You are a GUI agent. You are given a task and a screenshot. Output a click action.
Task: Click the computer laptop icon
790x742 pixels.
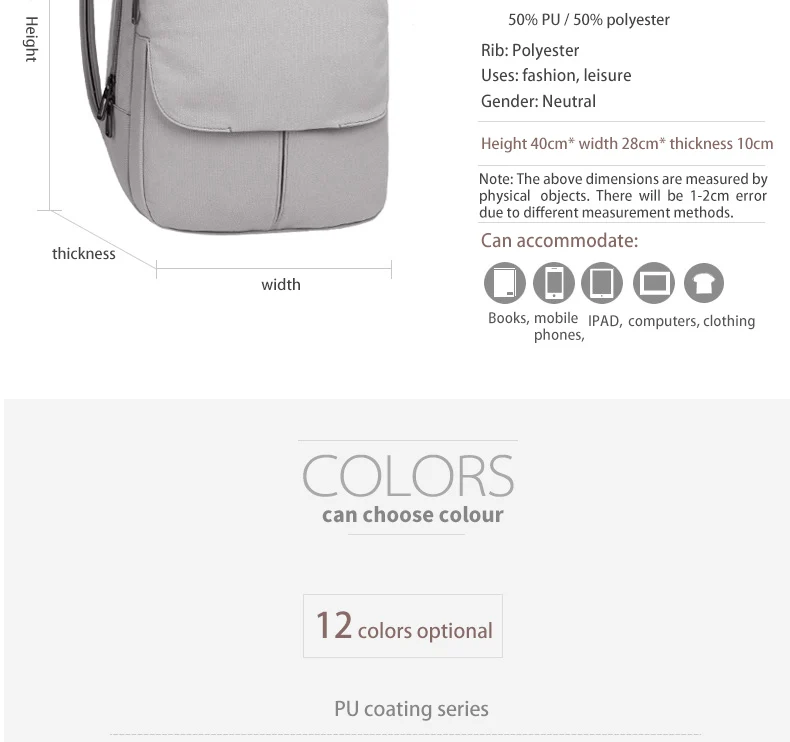click(654, 283)
